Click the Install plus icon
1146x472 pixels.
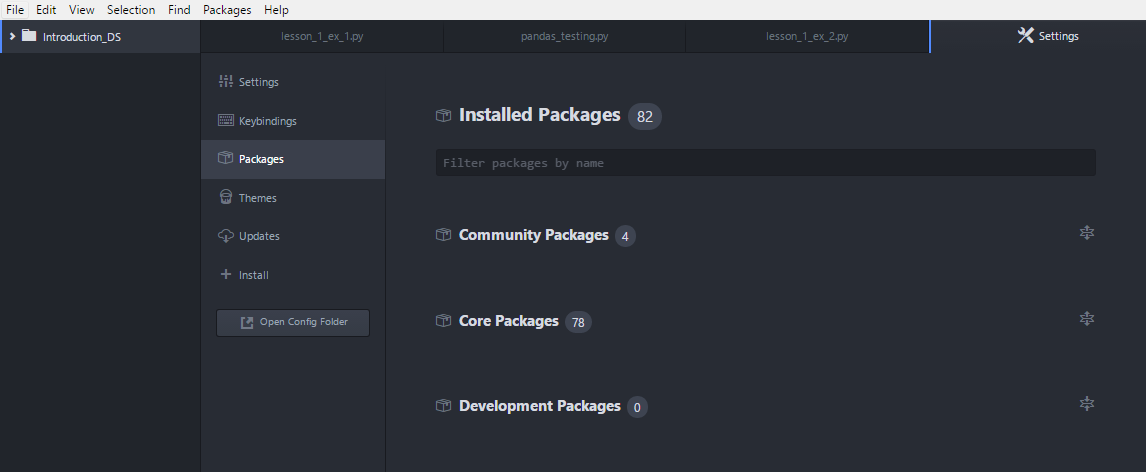click(225, 274)
